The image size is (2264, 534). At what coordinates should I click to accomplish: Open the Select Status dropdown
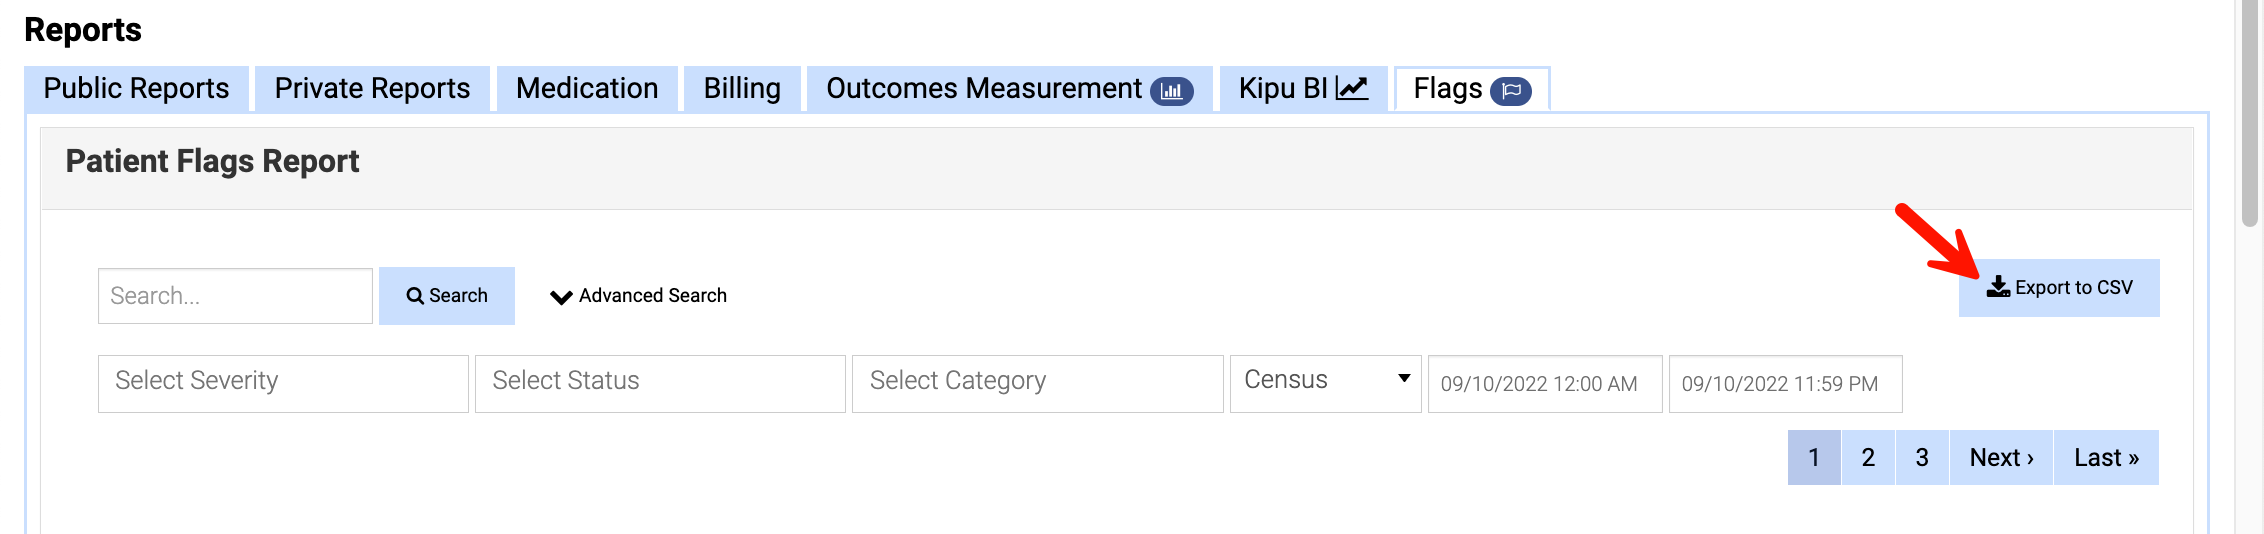tap(660, 383)
